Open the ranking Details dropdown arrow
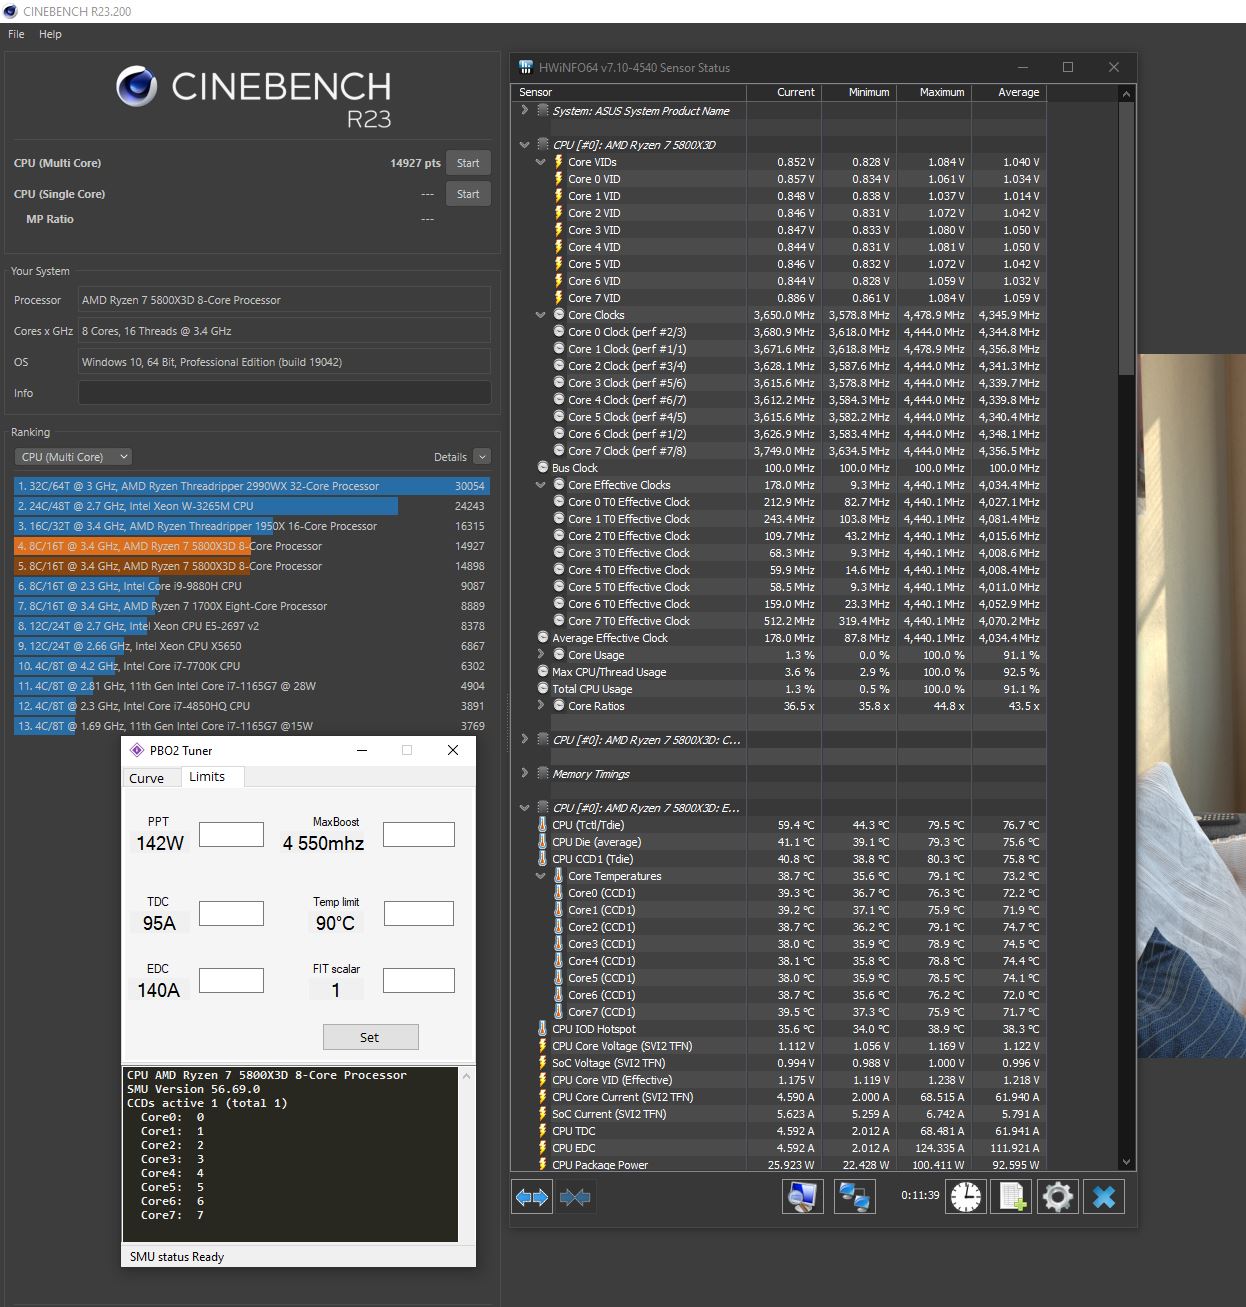Screen dimensions: 1246x1307 [x=482, y=457]
